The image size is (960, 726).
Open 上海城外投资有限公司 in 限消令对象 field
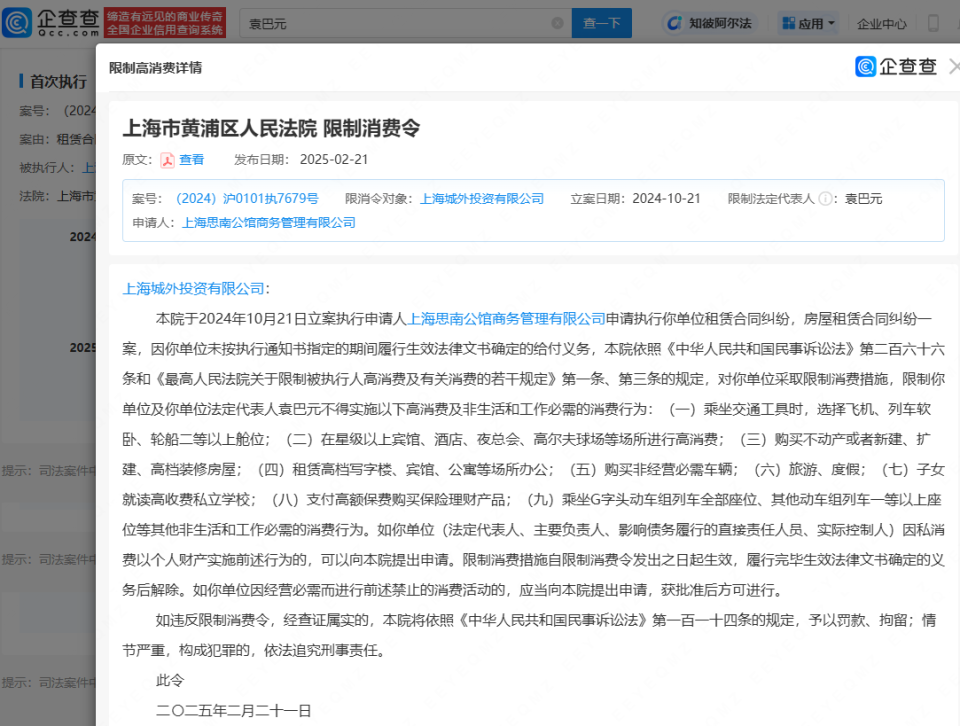[482, 198]
